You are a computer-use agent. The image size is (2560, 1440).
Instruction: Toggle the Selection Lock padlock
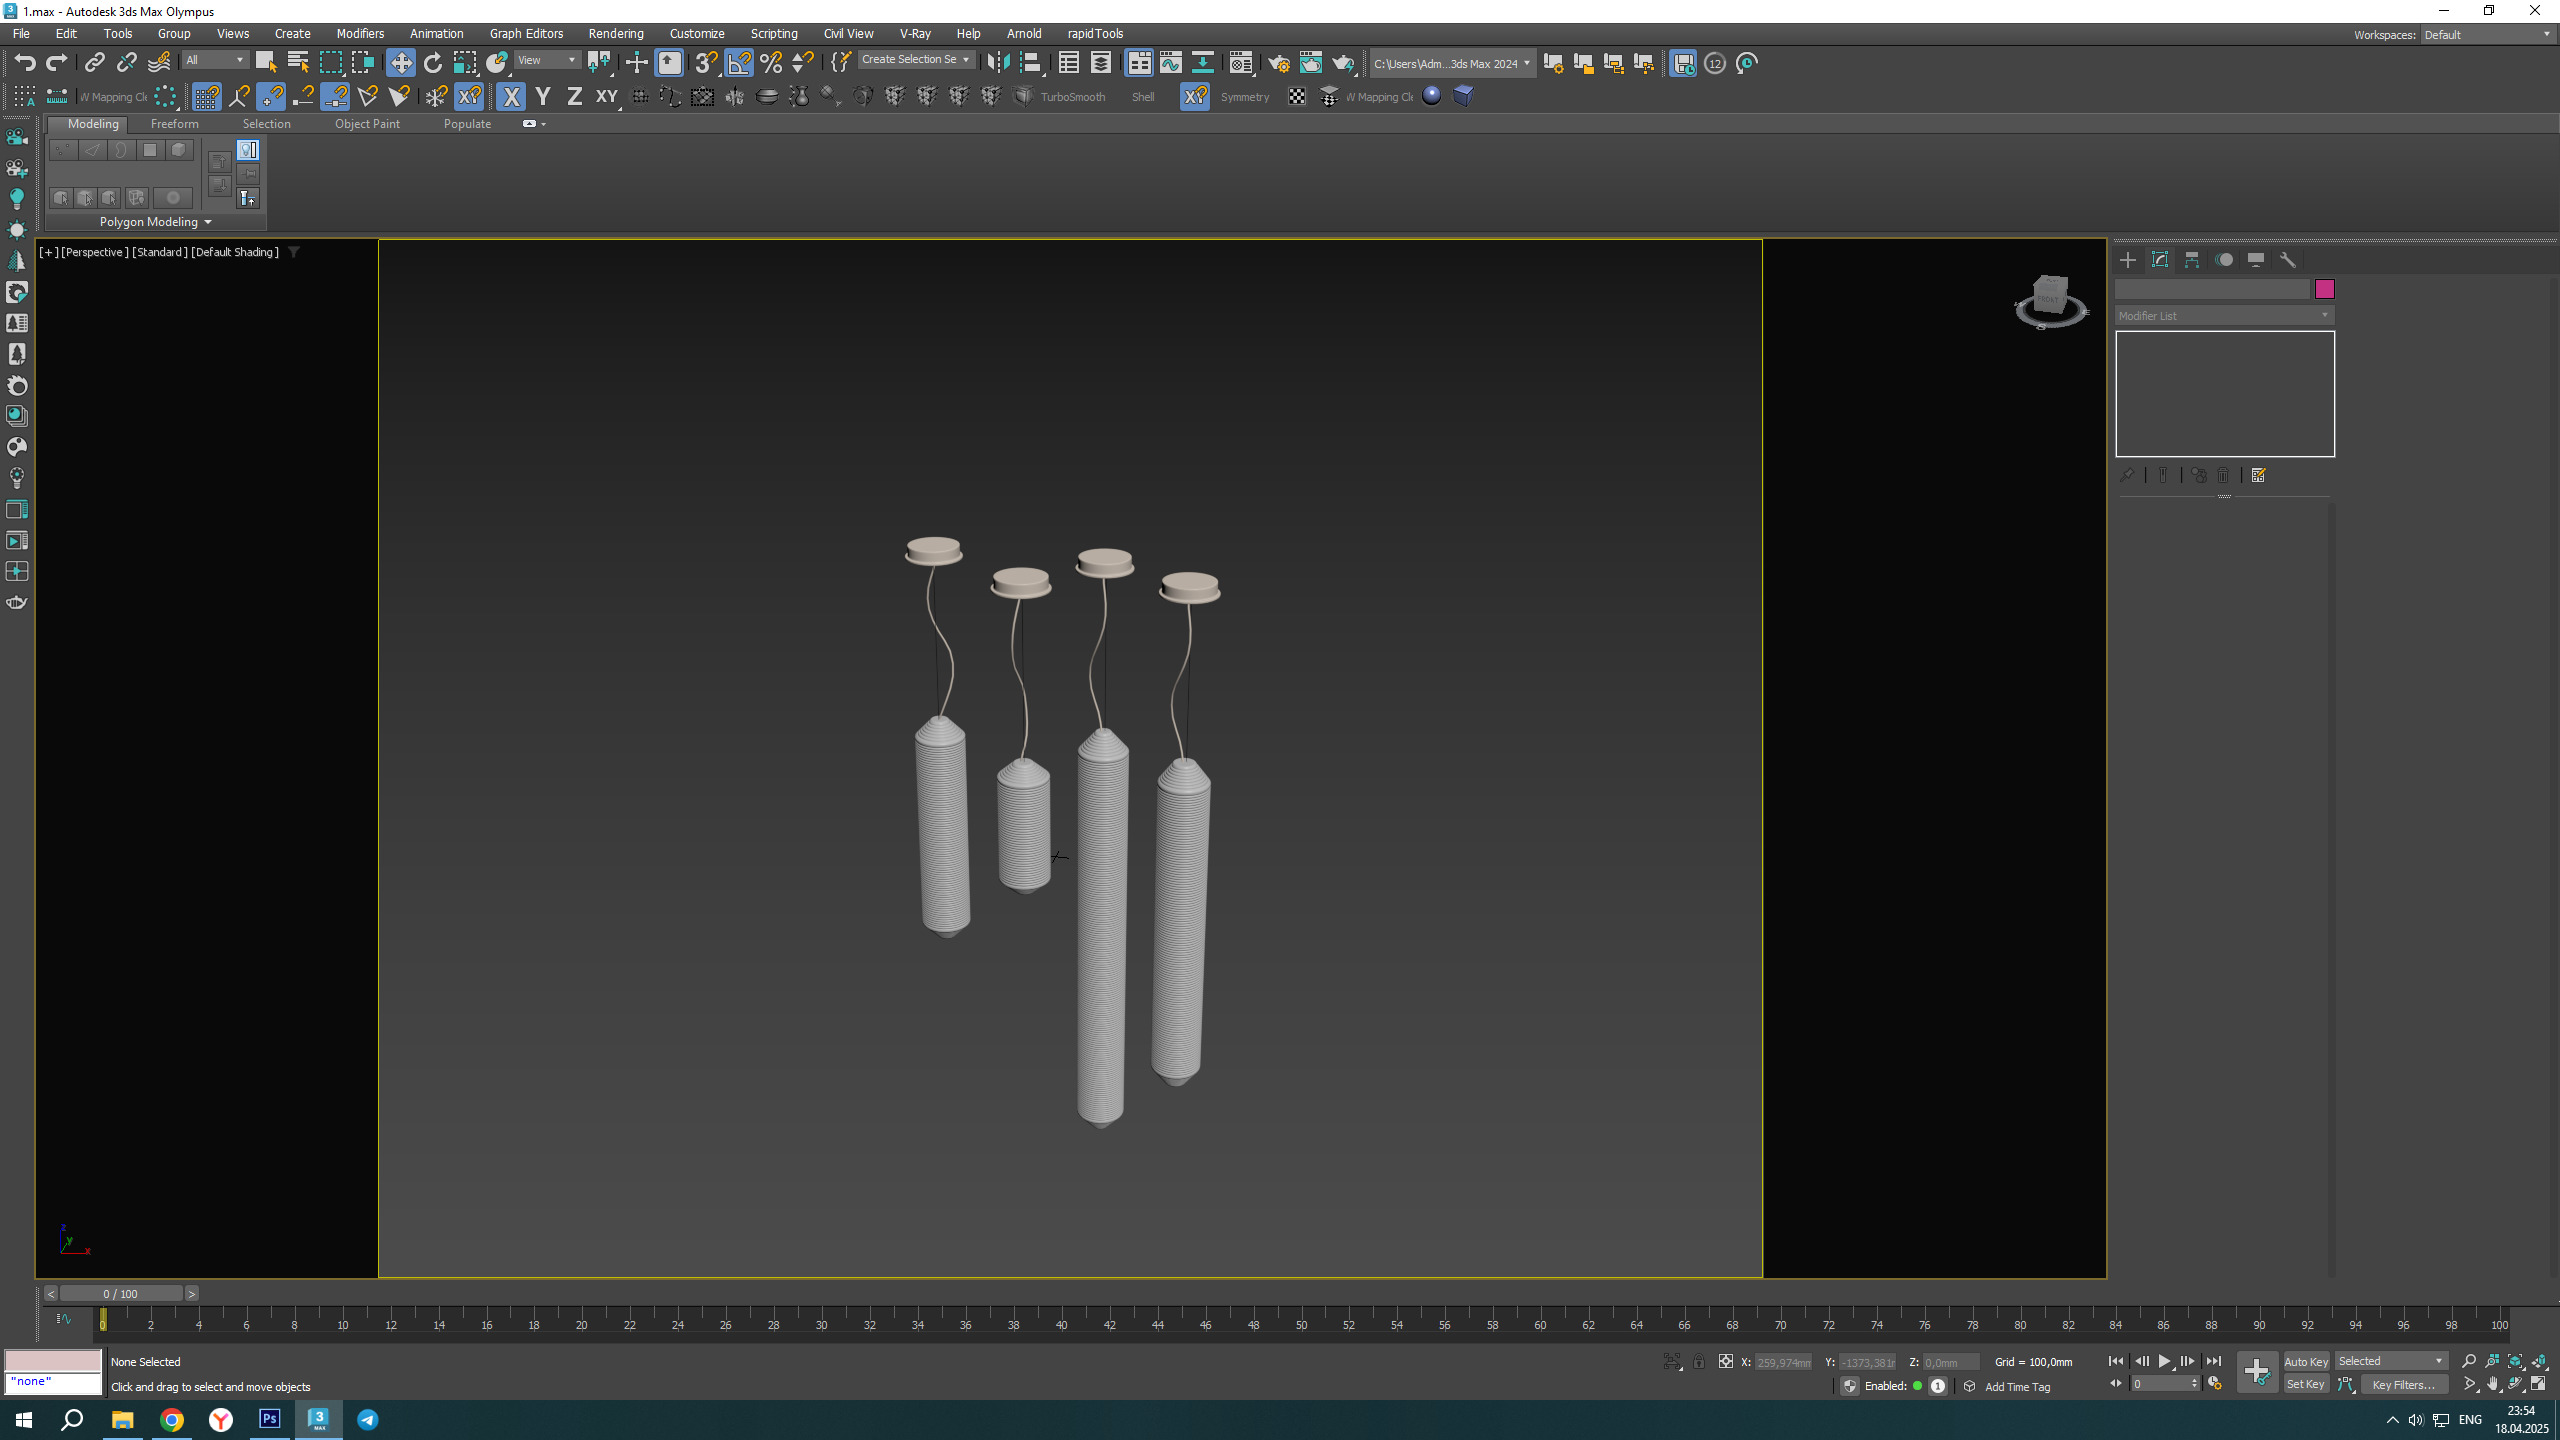[1698, 1362]
